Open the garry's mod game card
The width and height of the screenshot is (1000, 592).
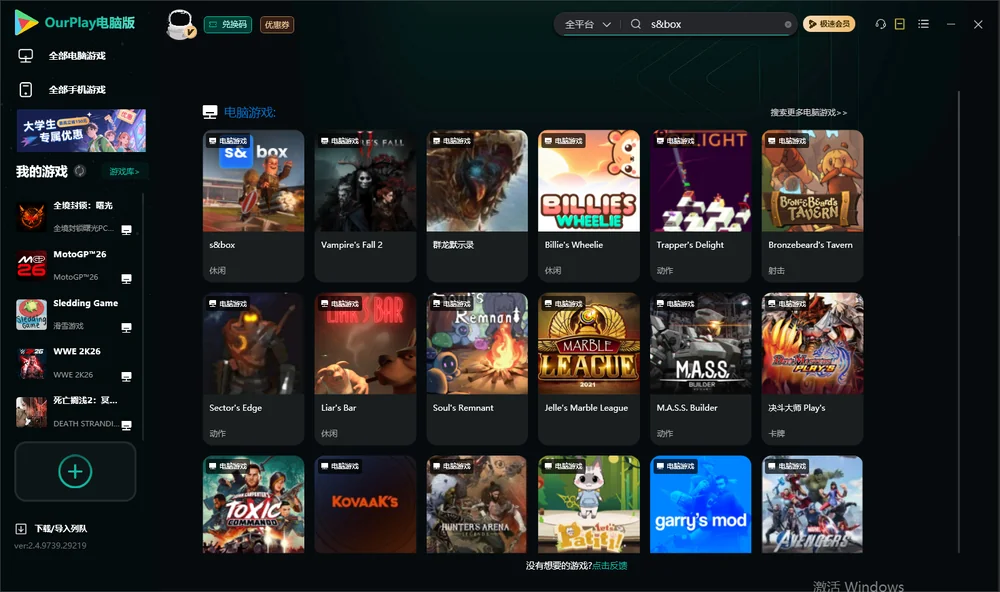[x=700, y=504]
